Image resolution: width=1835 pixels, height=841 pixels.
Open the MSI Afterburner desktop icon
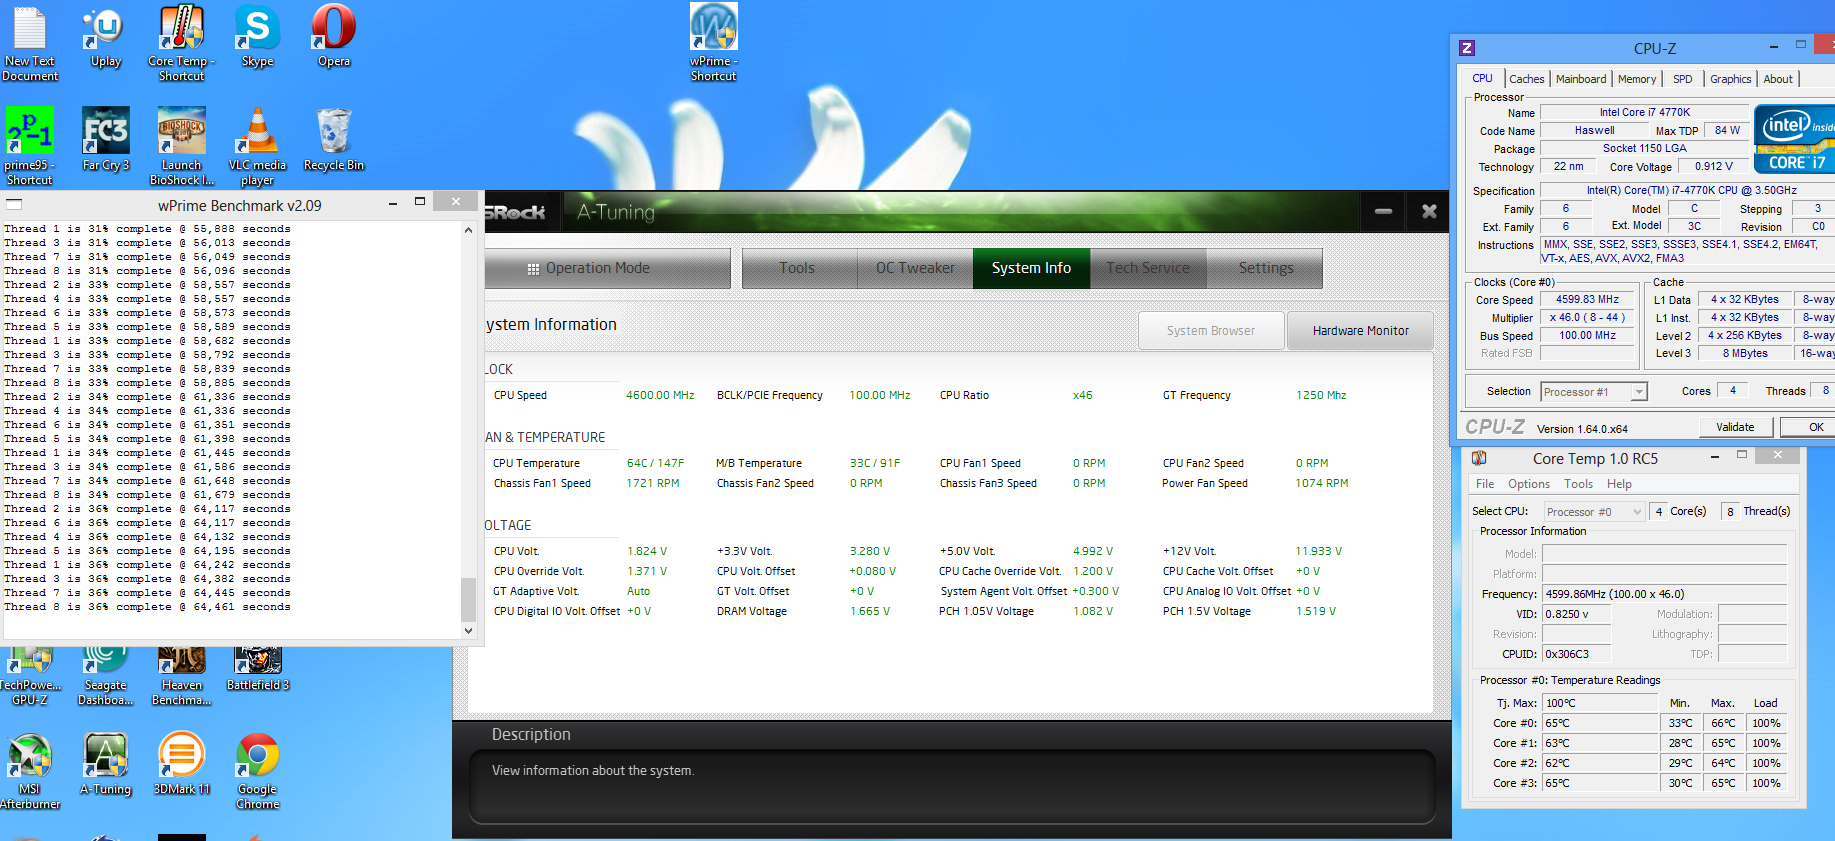[x=30, y=771]
